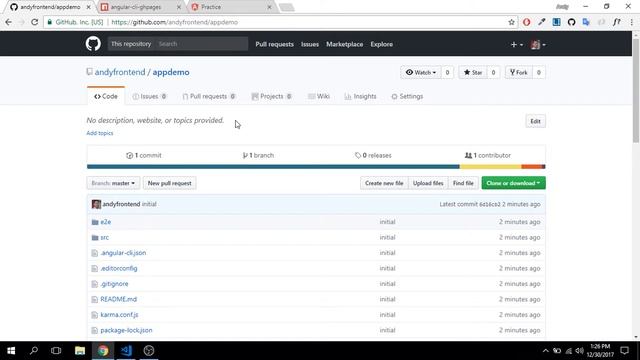Image resolution: width=640 pixels, height=360 pixels.
Task: Expand the Clone or download menu
Action: [x=513, y=183]
